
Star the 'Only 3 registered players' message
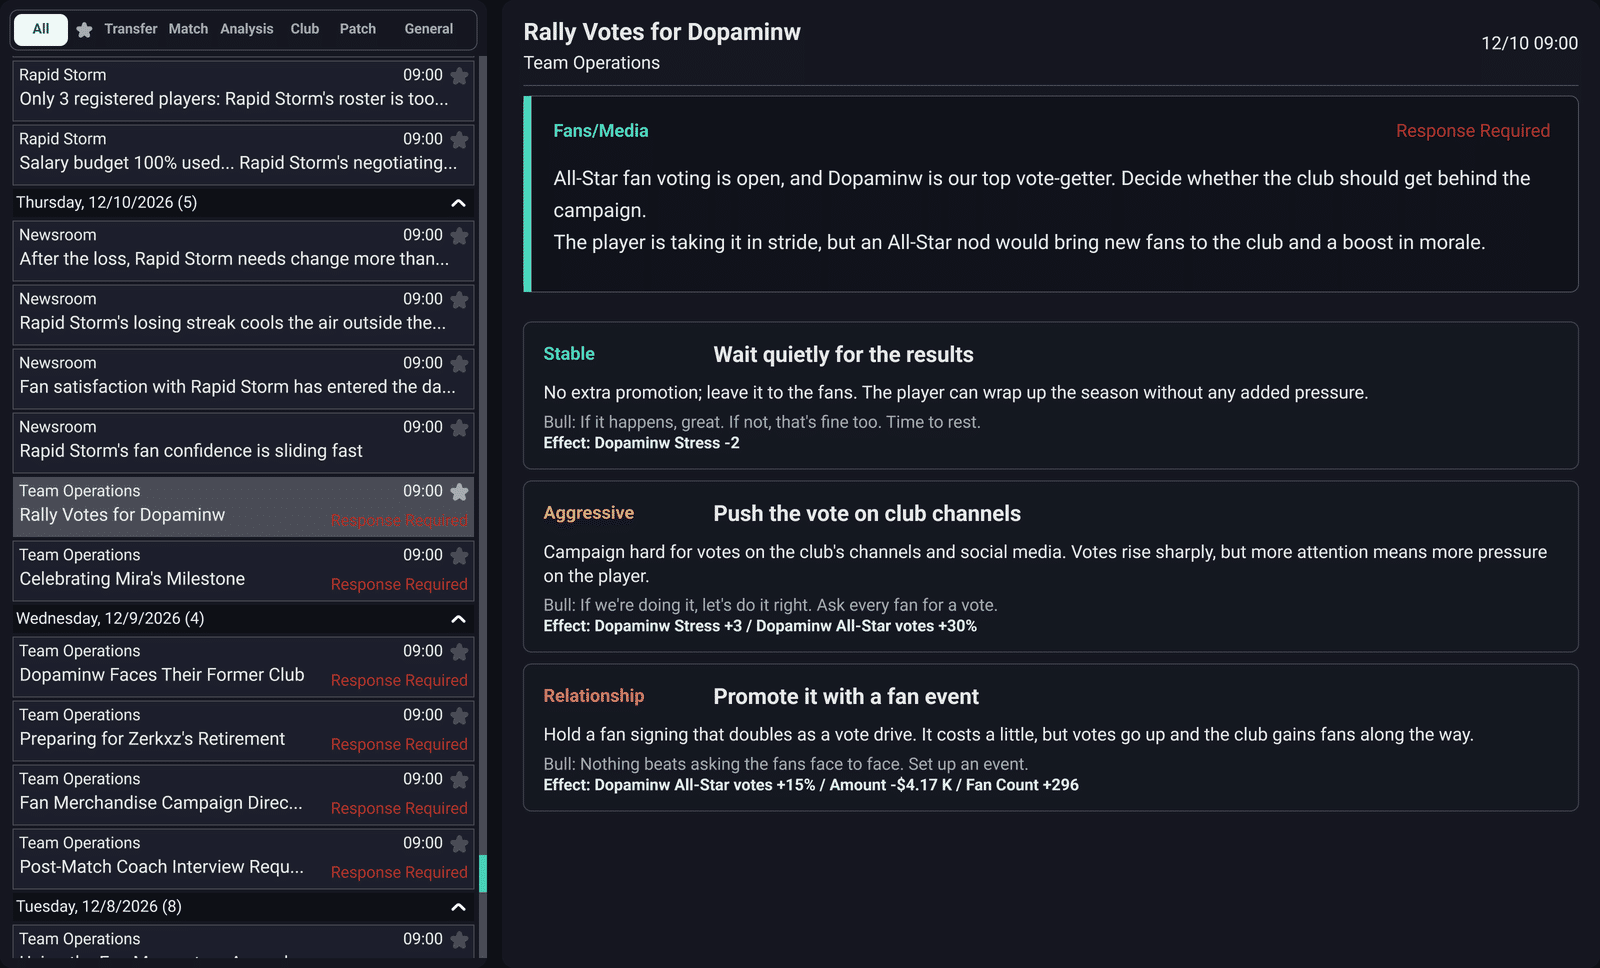pos(459,76)
